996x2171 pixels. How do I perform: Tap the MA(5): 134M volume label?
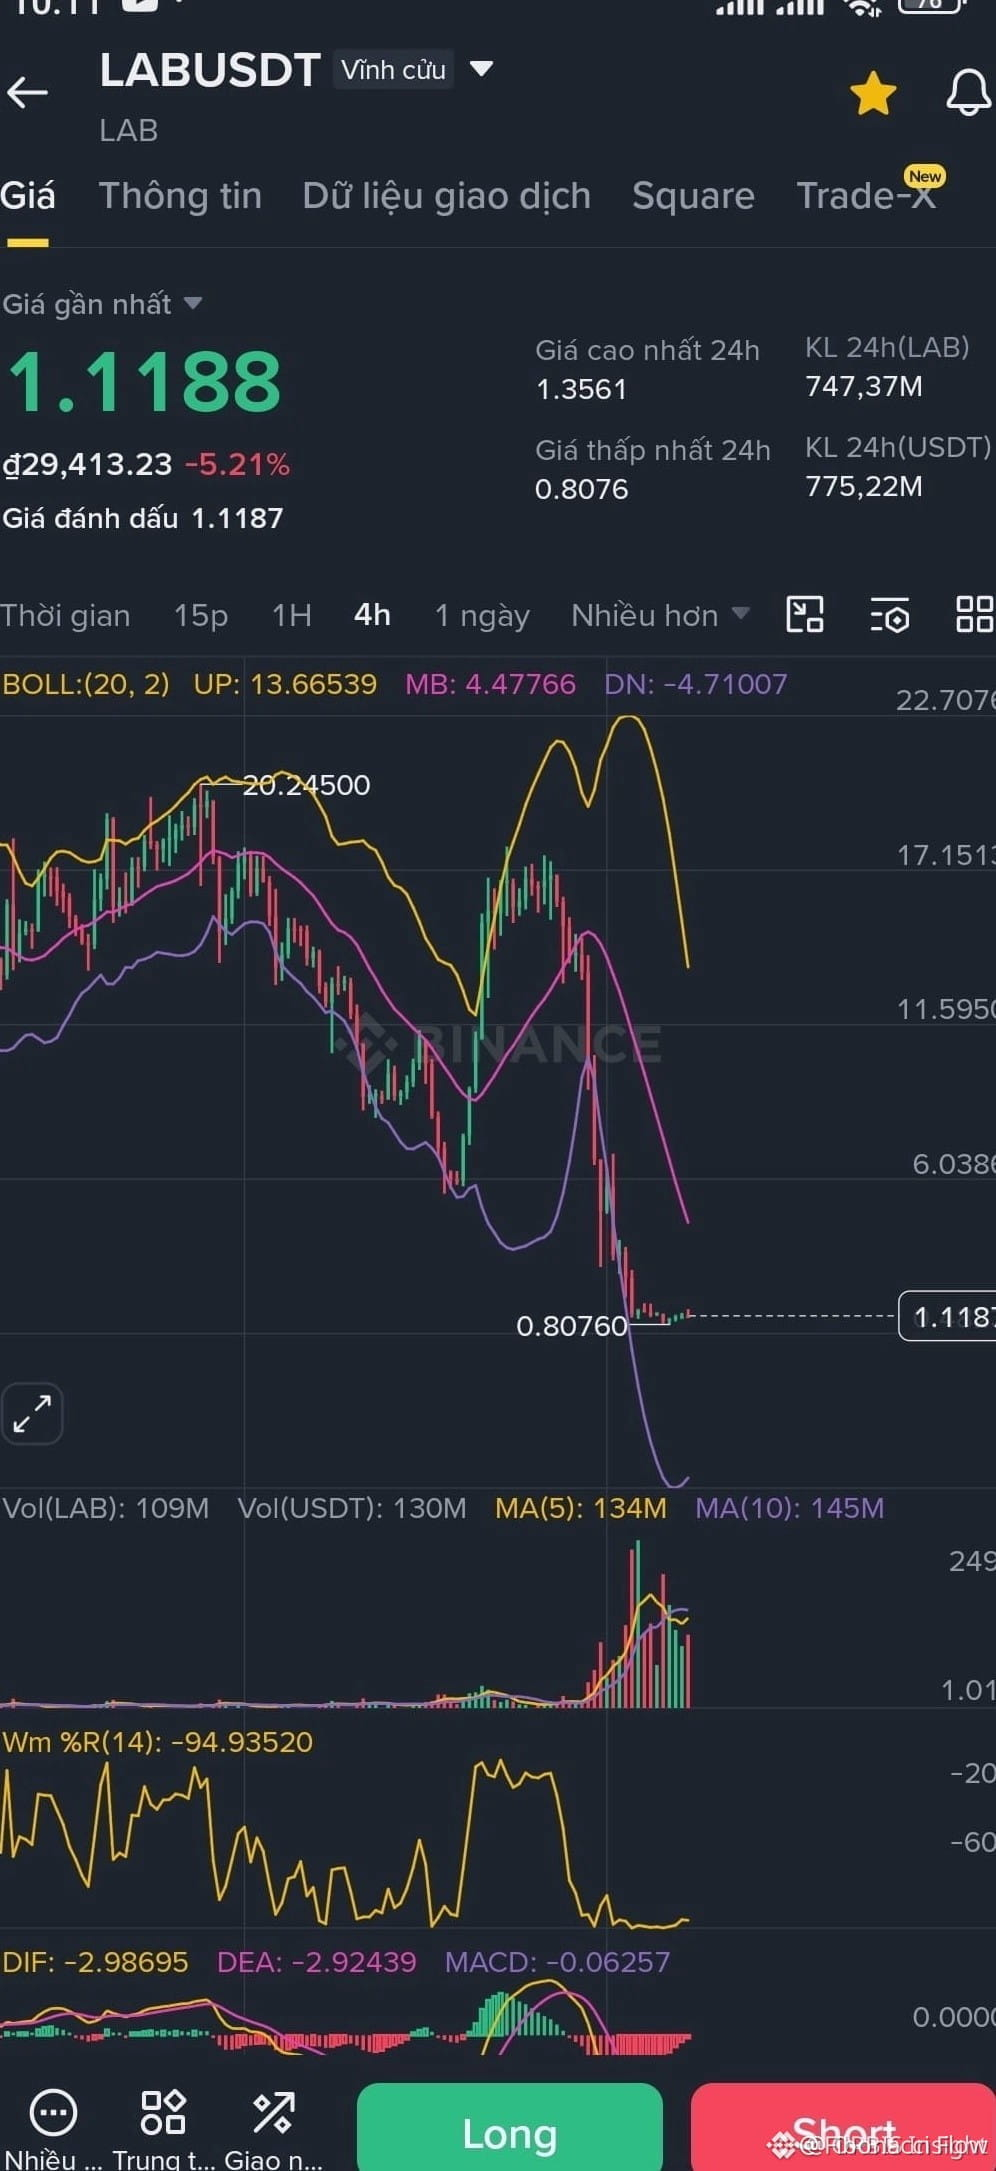pos(581,1508)
